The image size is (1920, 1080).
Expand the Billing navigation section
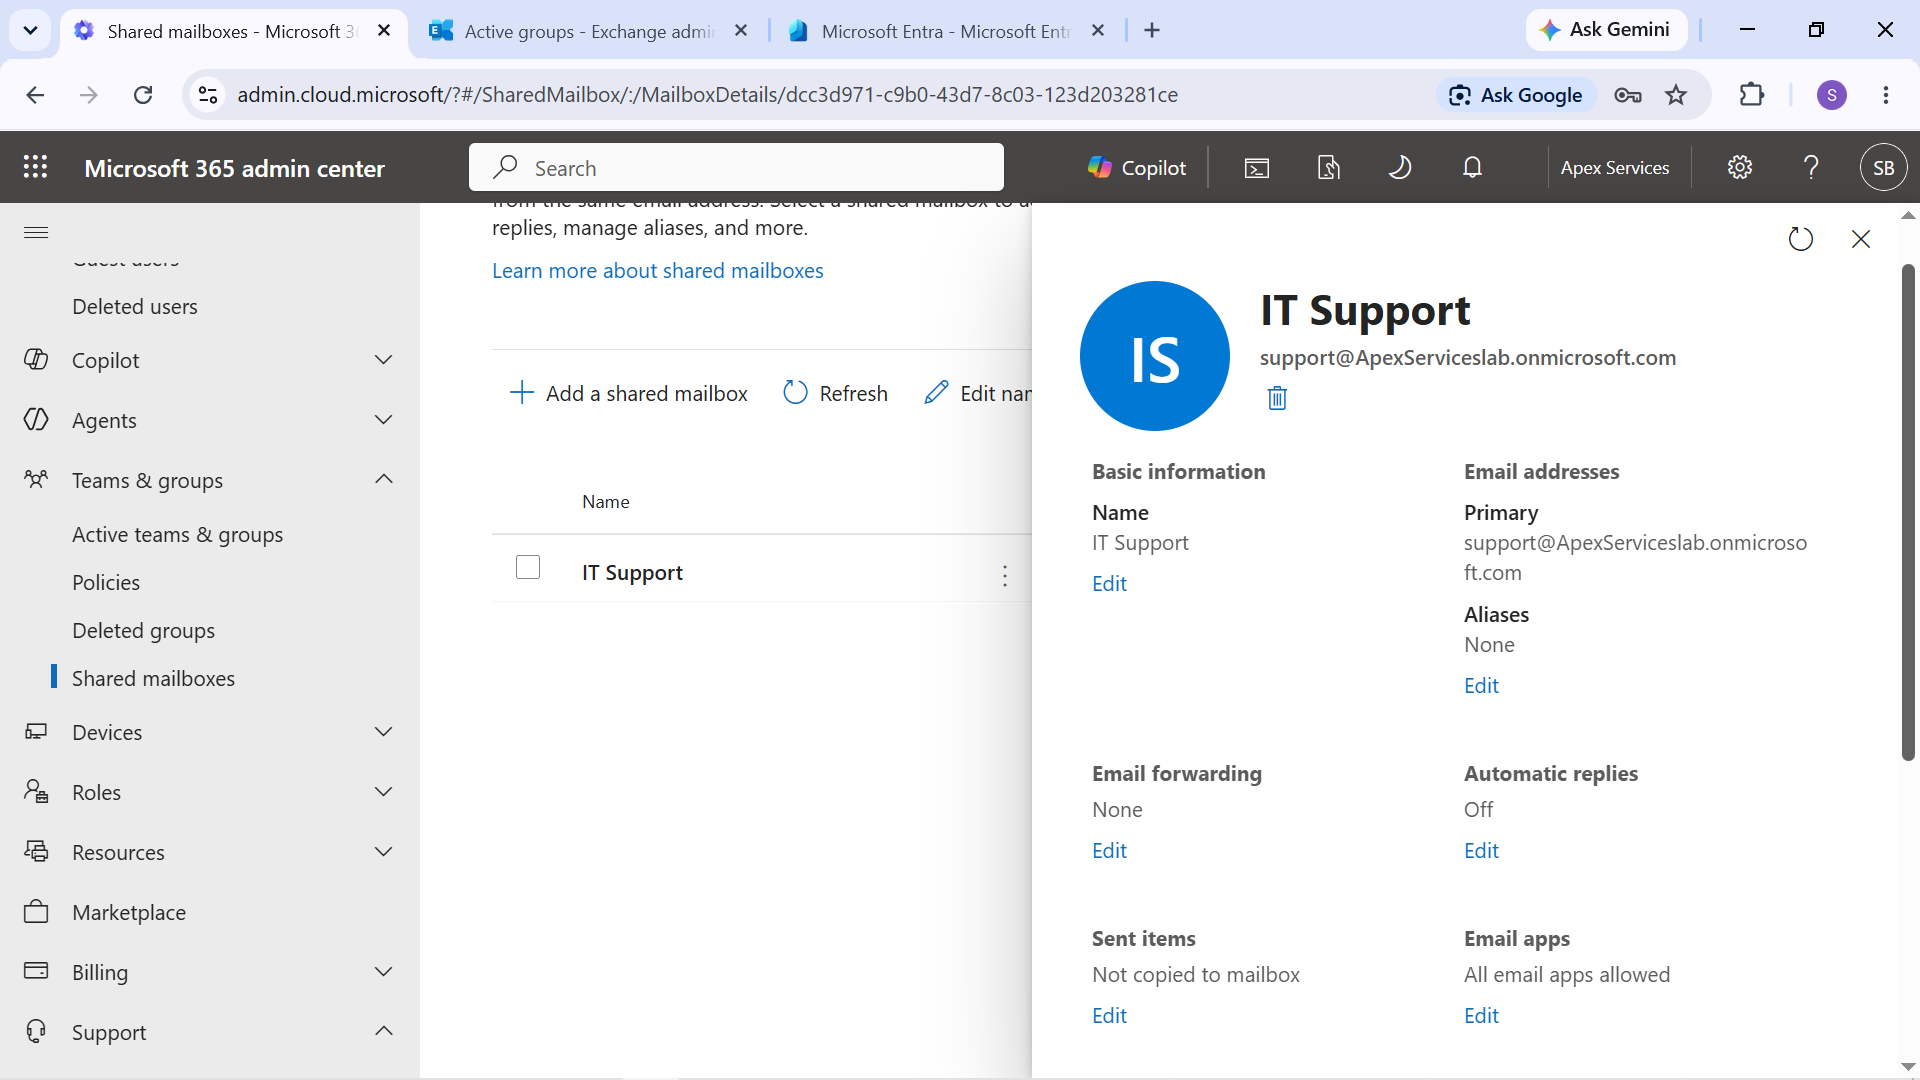coord(383,972)
